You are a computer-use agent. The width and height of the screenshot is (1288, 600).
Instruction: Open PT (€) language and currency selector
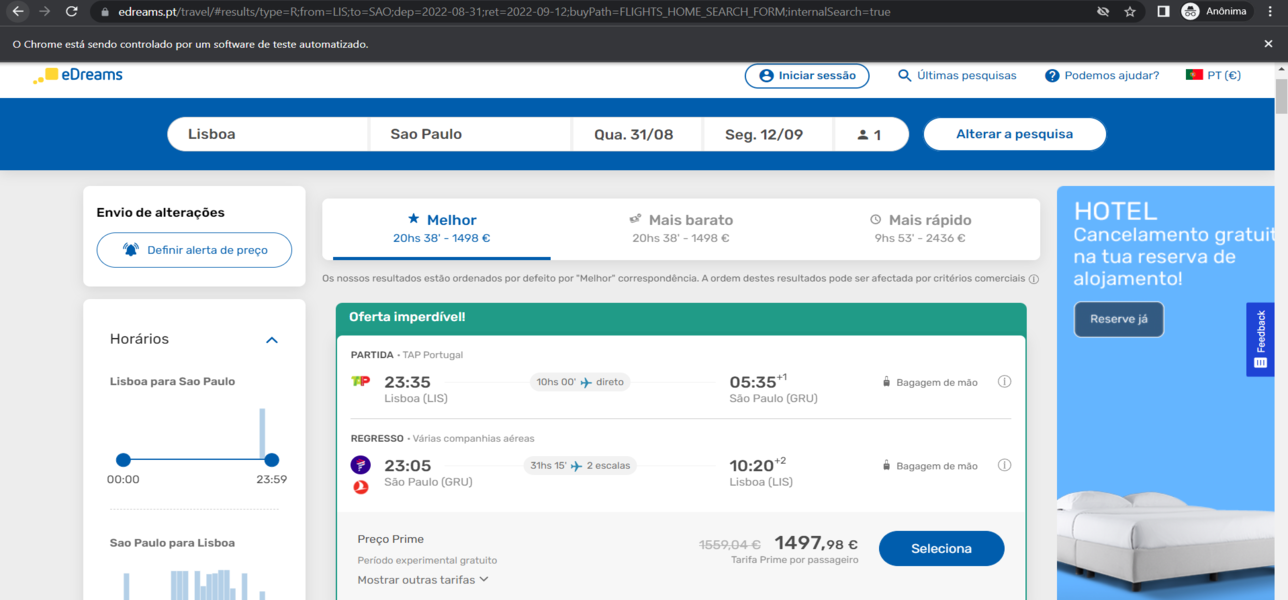click(1213, 75)
